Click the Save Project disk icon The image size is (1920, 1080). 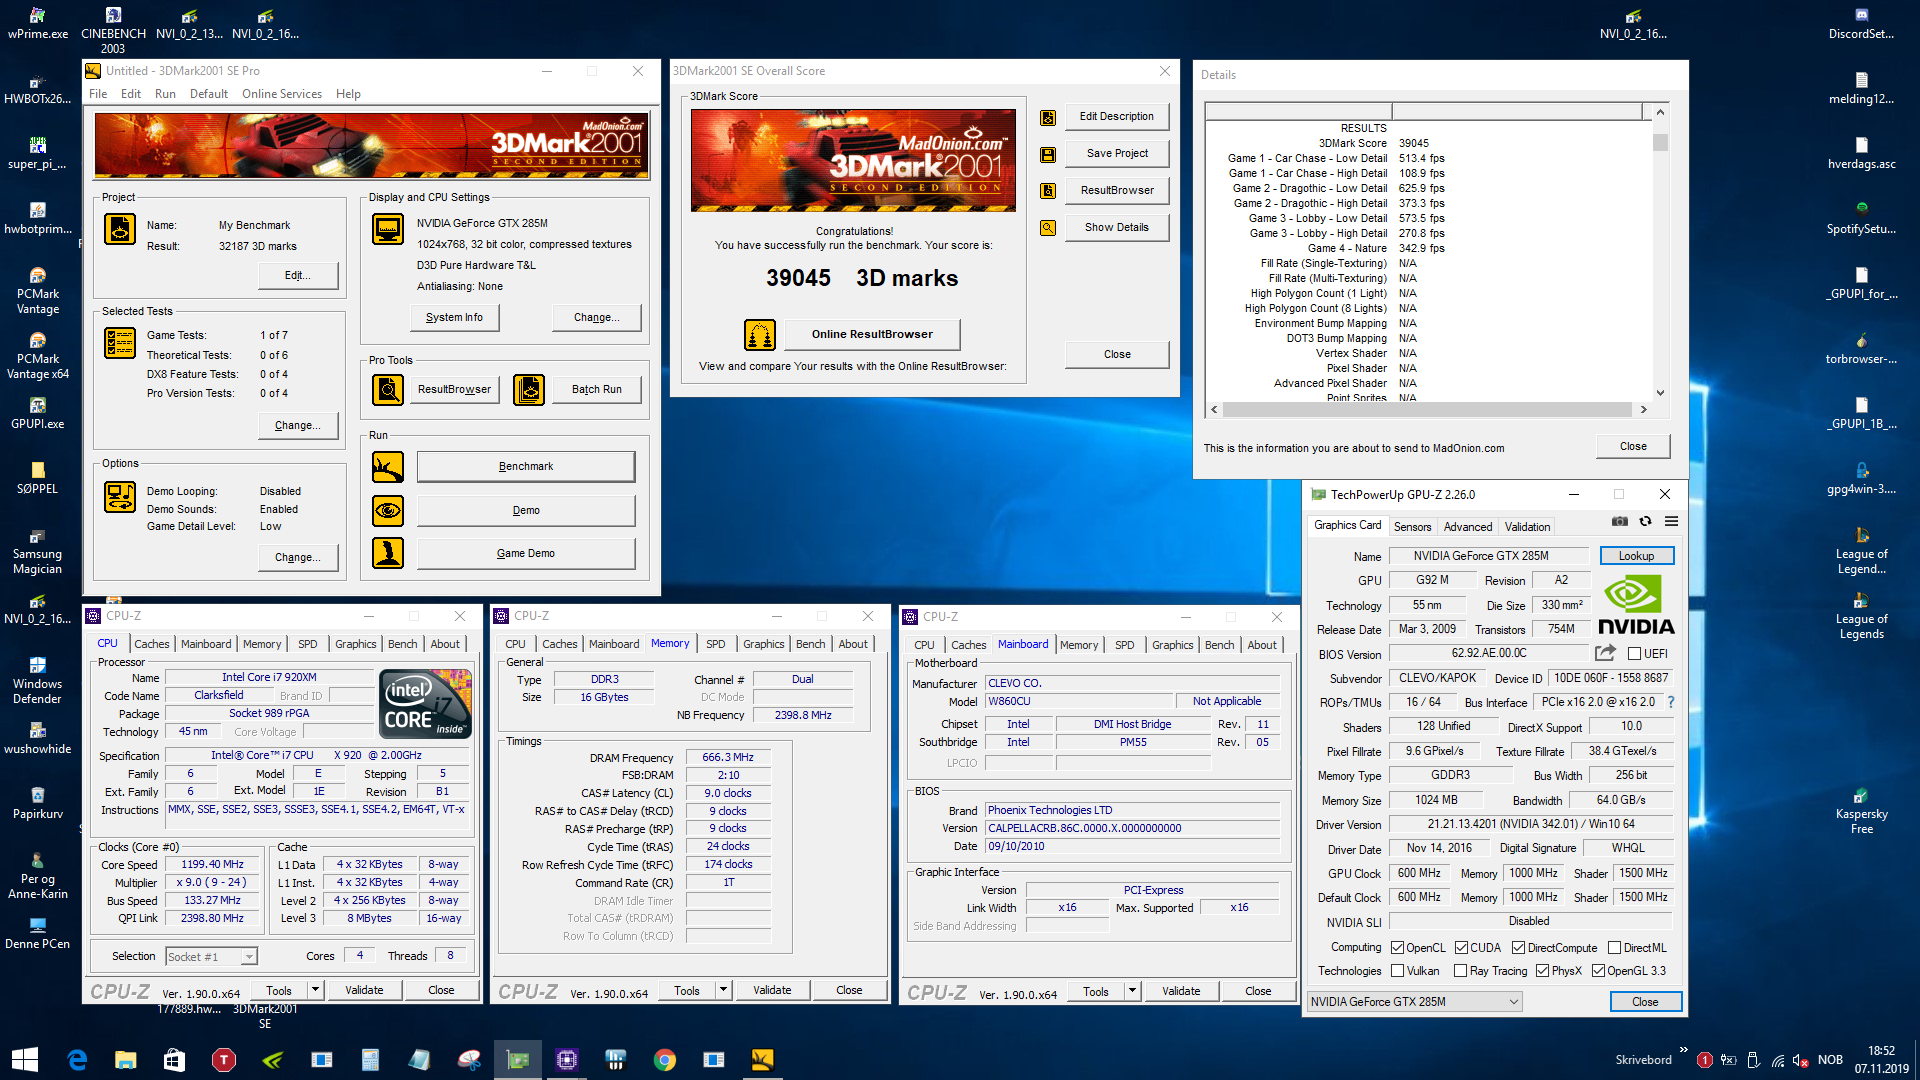point(1048,154)
